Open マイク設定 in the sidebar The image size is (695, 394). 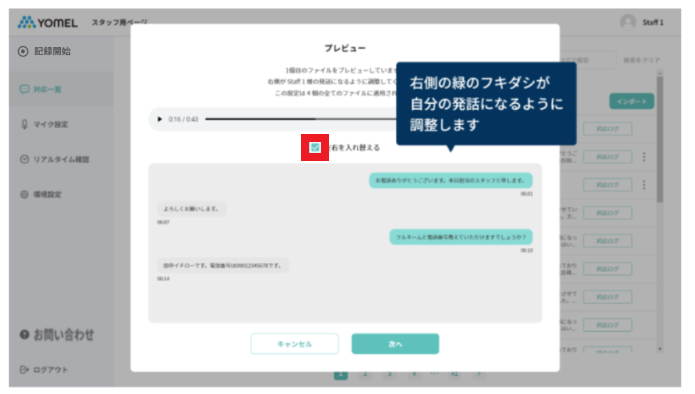[44, 124]
